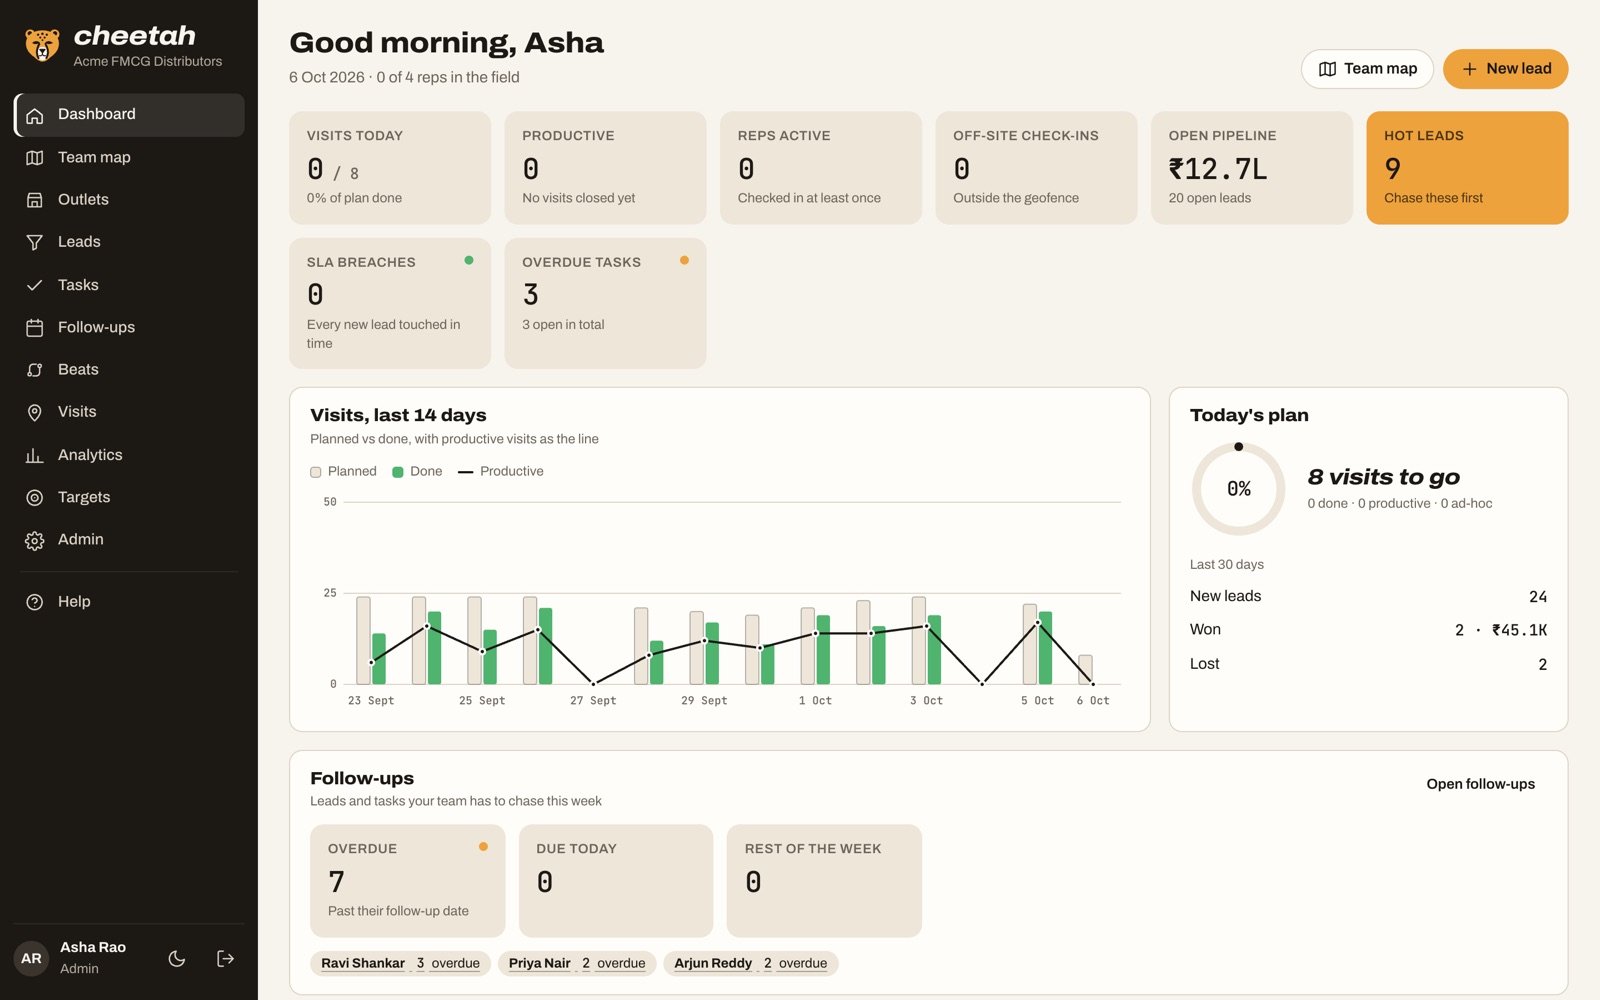Screen dimensions: 1600x1000
Task: Click the cheetah logo icon
Action: 42,45
